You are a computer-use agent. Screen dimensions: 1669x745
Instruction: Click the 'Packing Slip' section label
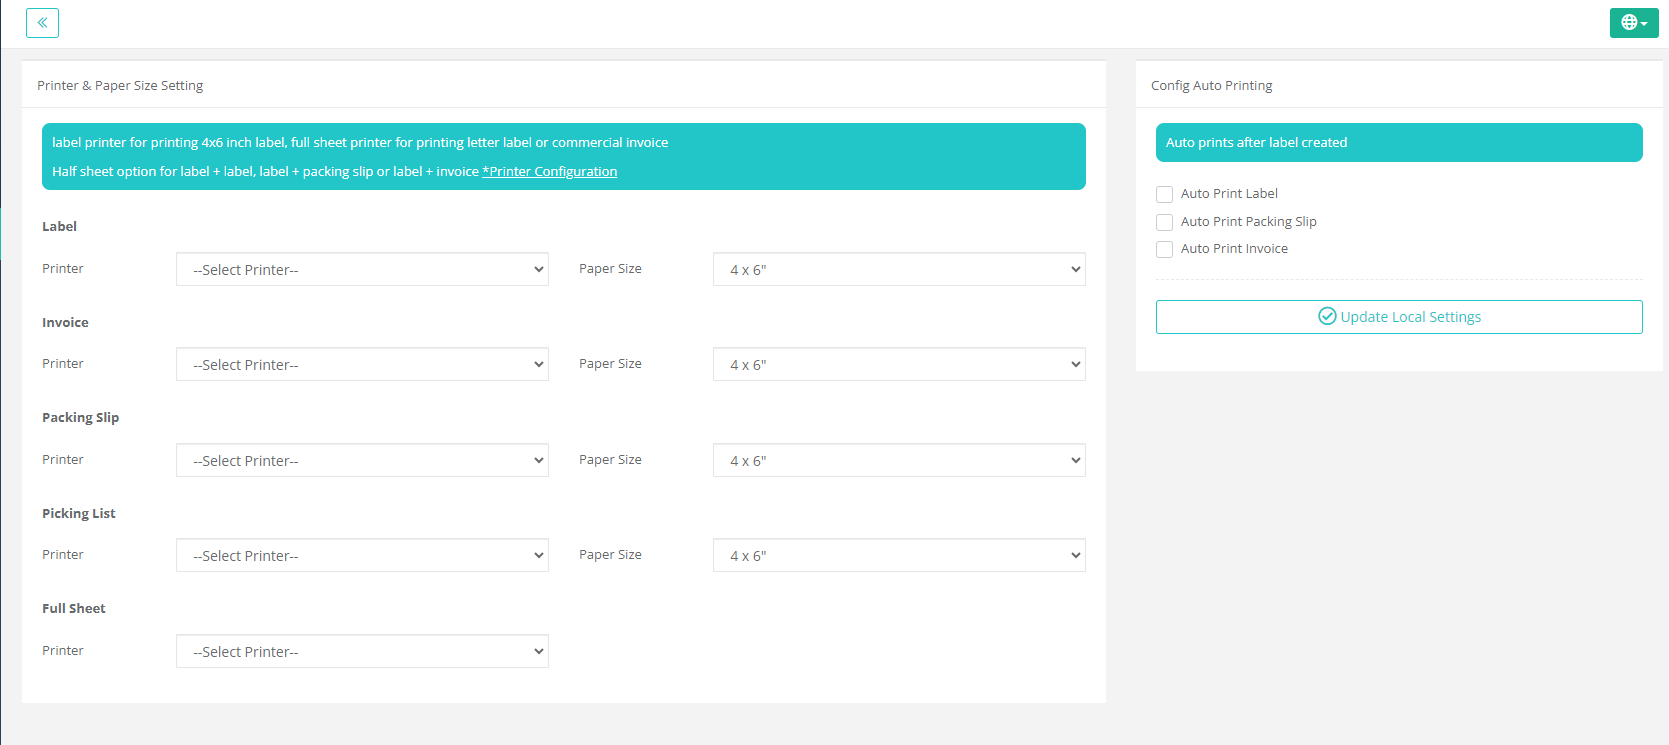[80, 418]
